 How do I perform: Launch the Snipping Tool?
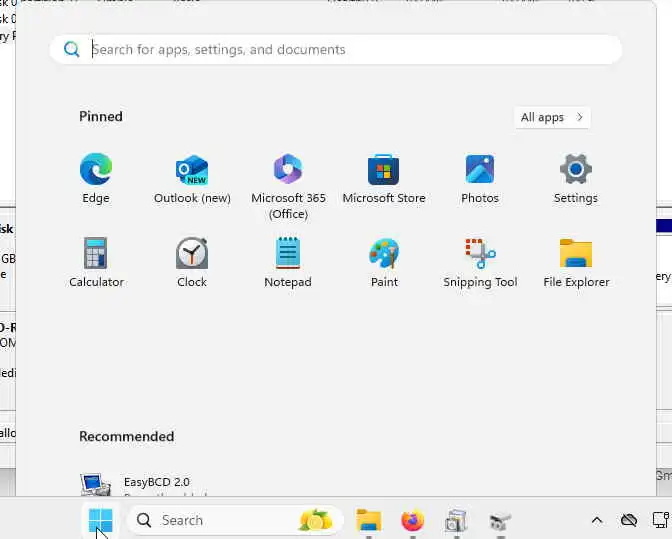click(480, 262)
